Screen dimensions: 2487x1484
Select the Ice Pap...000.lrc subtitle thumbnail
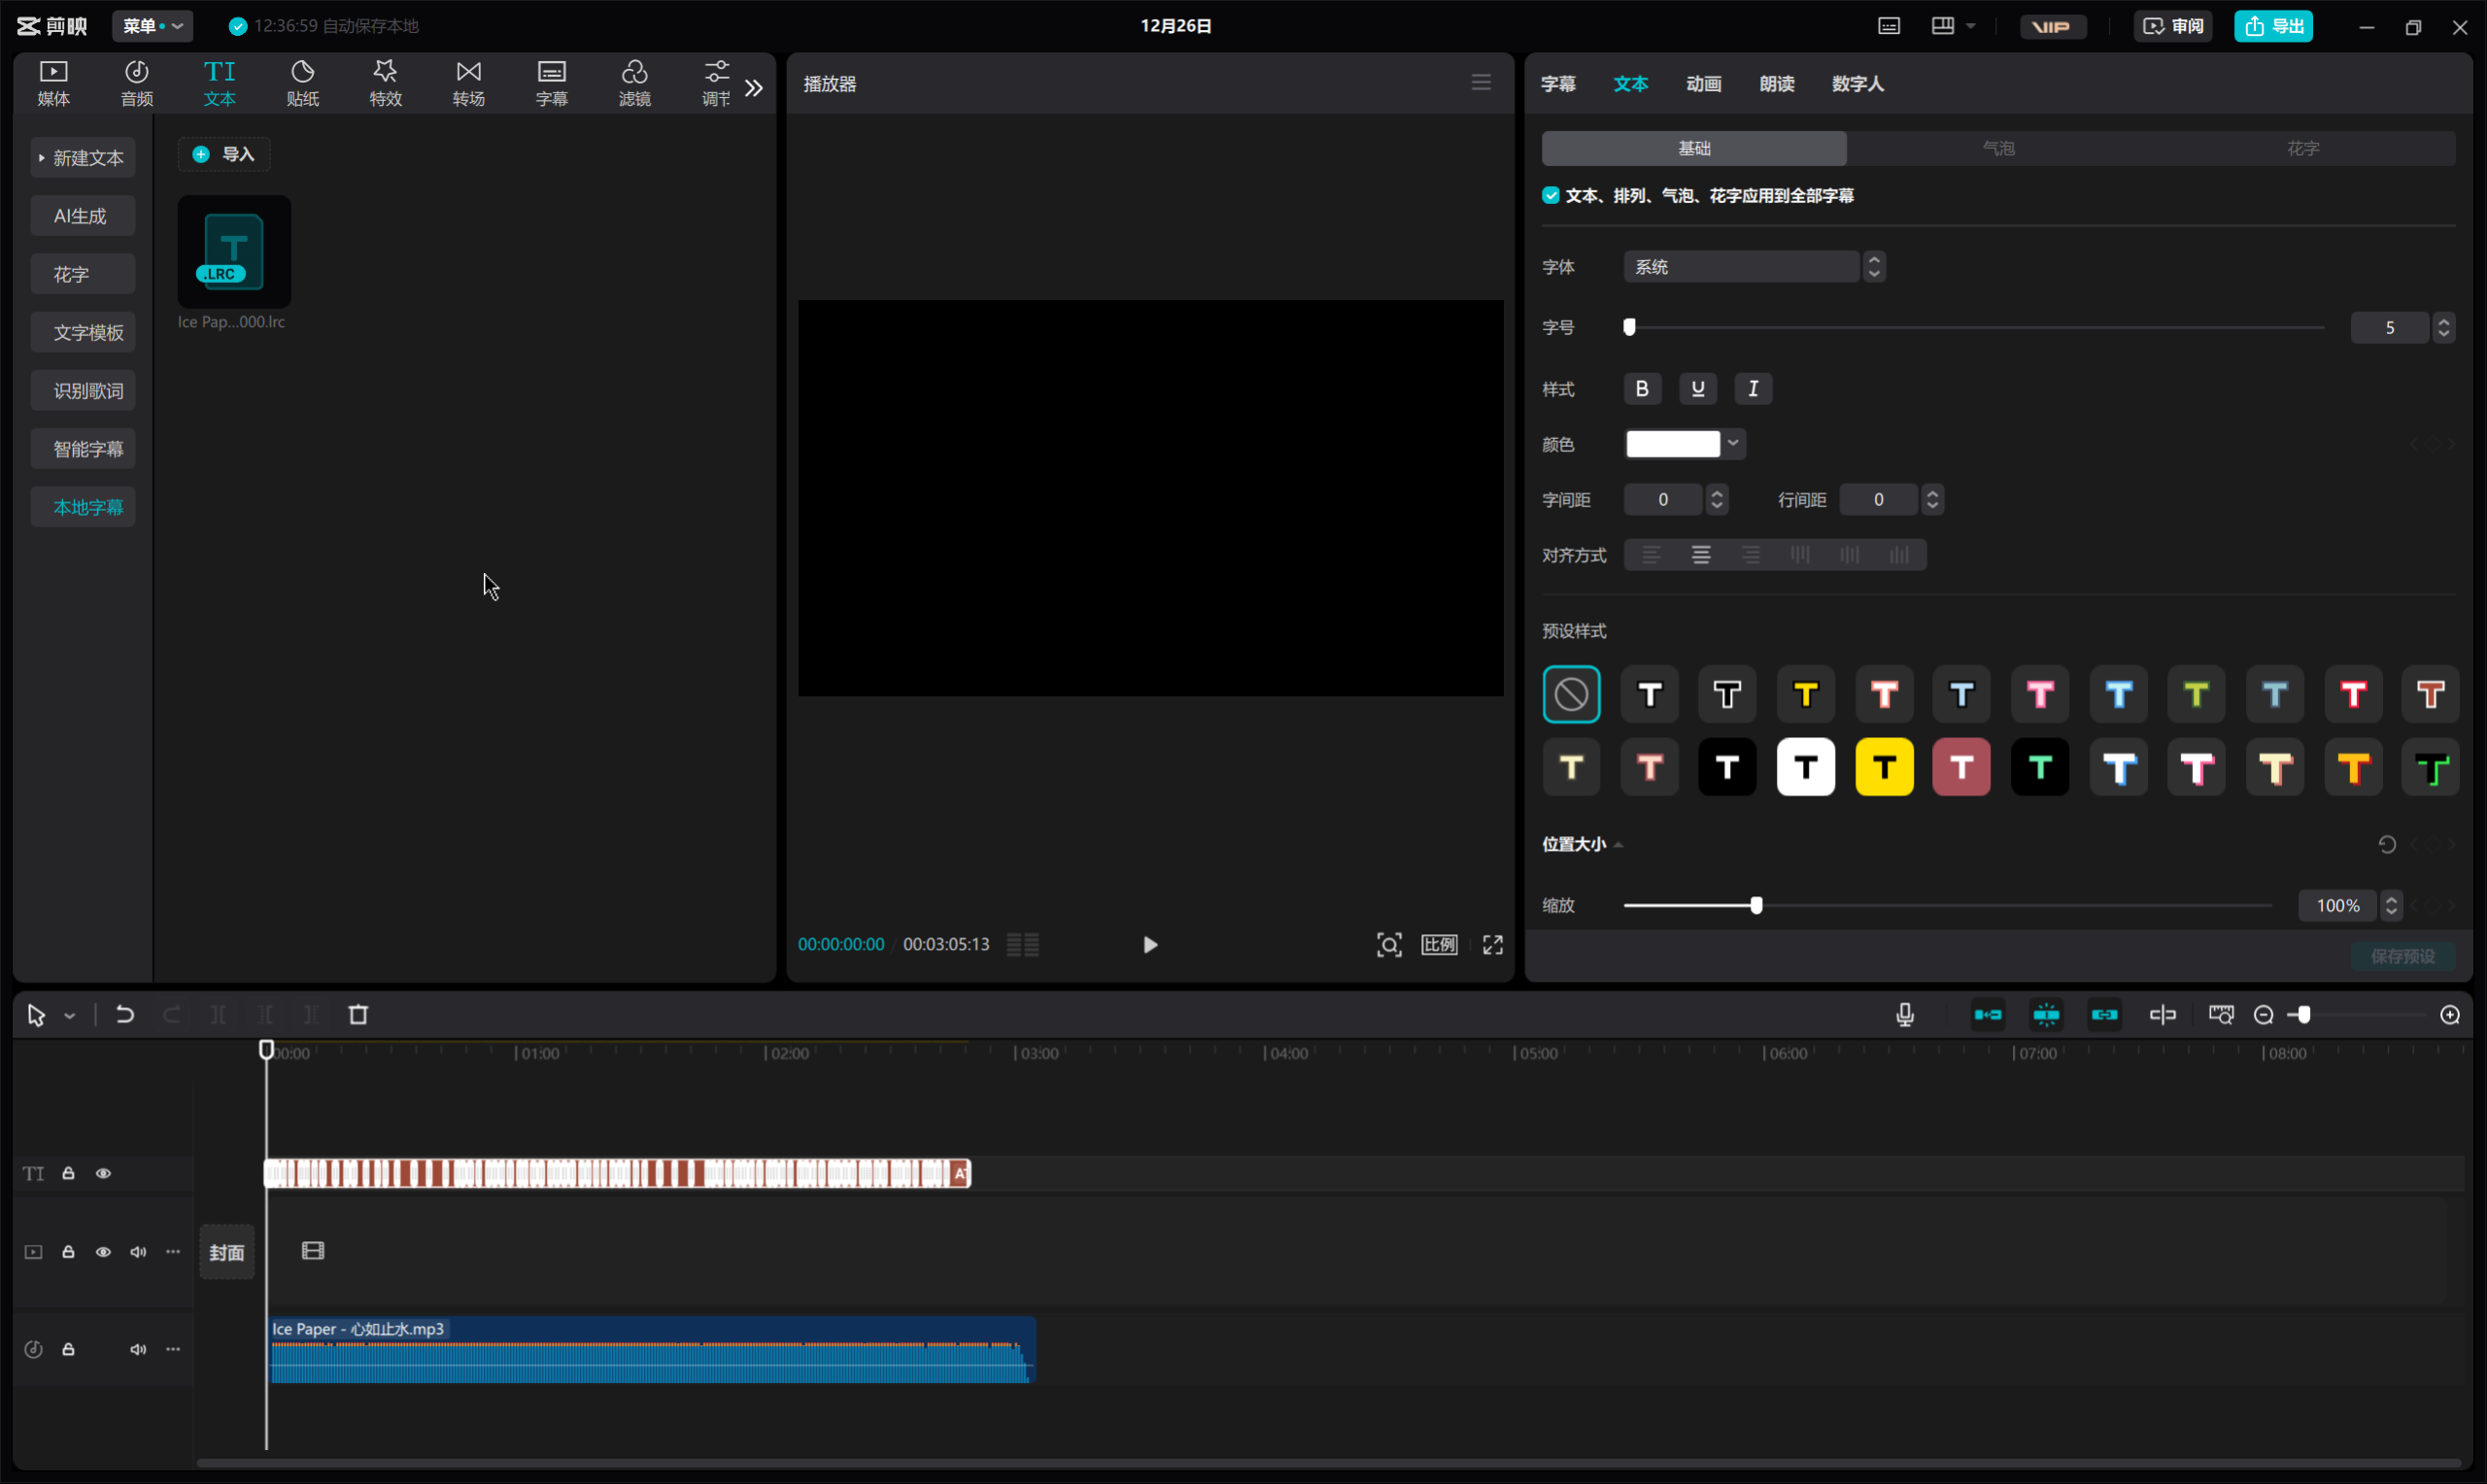[x=234, y=252]
